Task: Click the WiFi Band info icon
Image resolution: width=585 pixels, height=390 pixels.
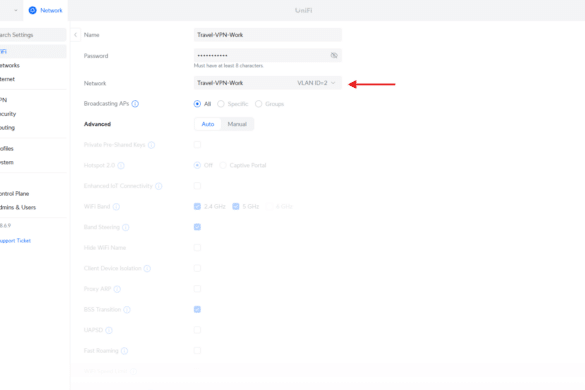Action: click(116, 206)
